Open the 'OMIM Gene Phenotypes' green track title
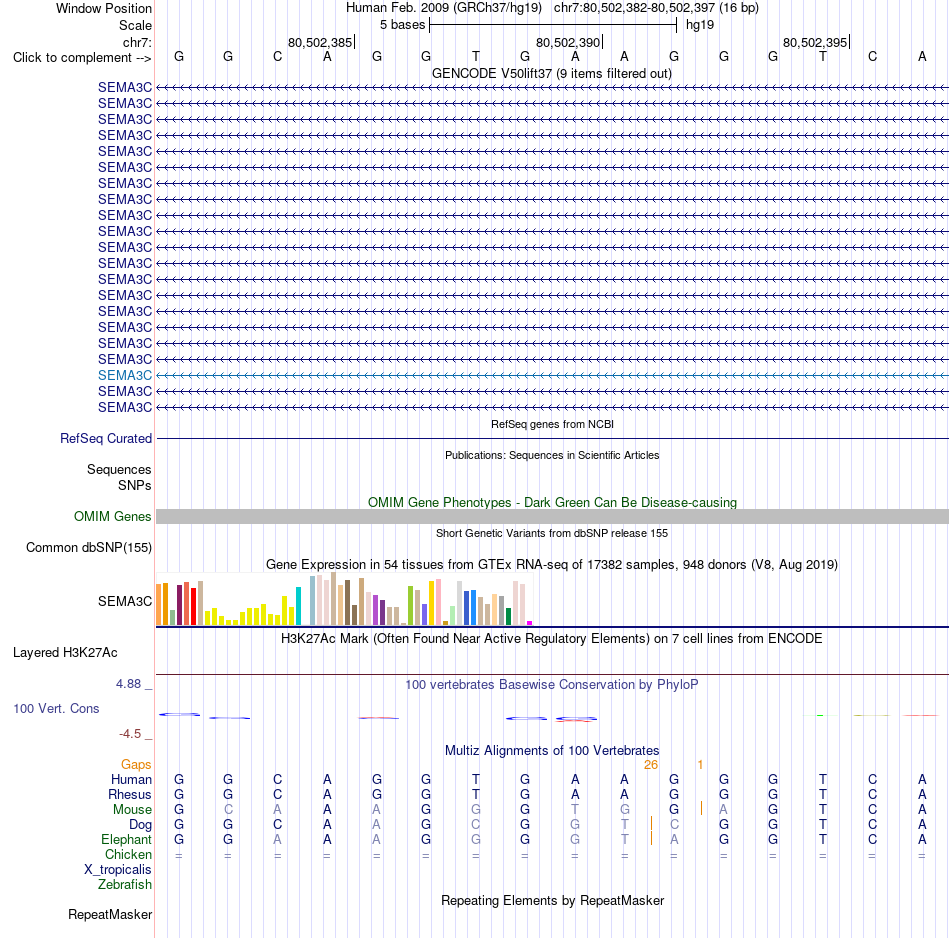The height and width of the screenshot is (938, 950). click(552, 502)
